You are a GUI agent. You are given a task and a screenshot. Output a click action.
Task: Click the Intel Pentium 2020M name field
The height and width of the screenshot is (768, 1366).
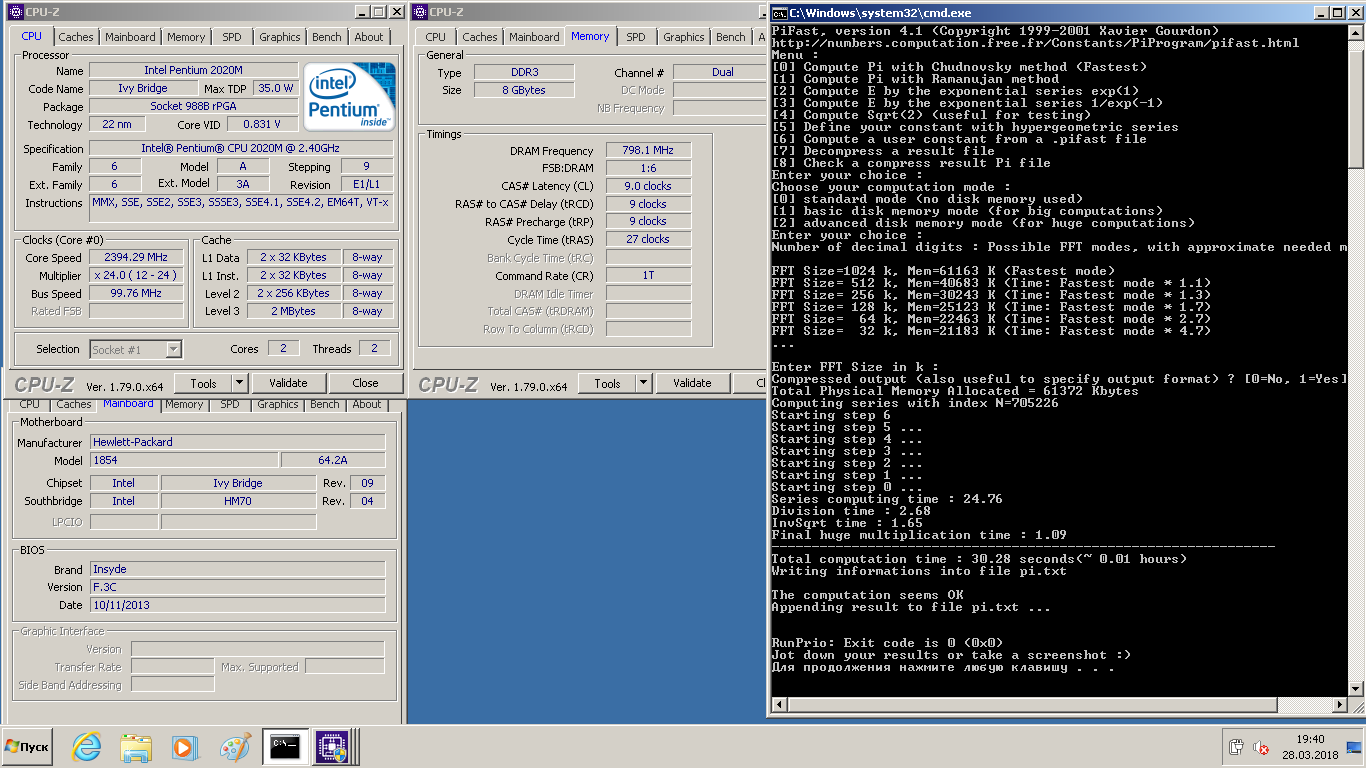194,71
